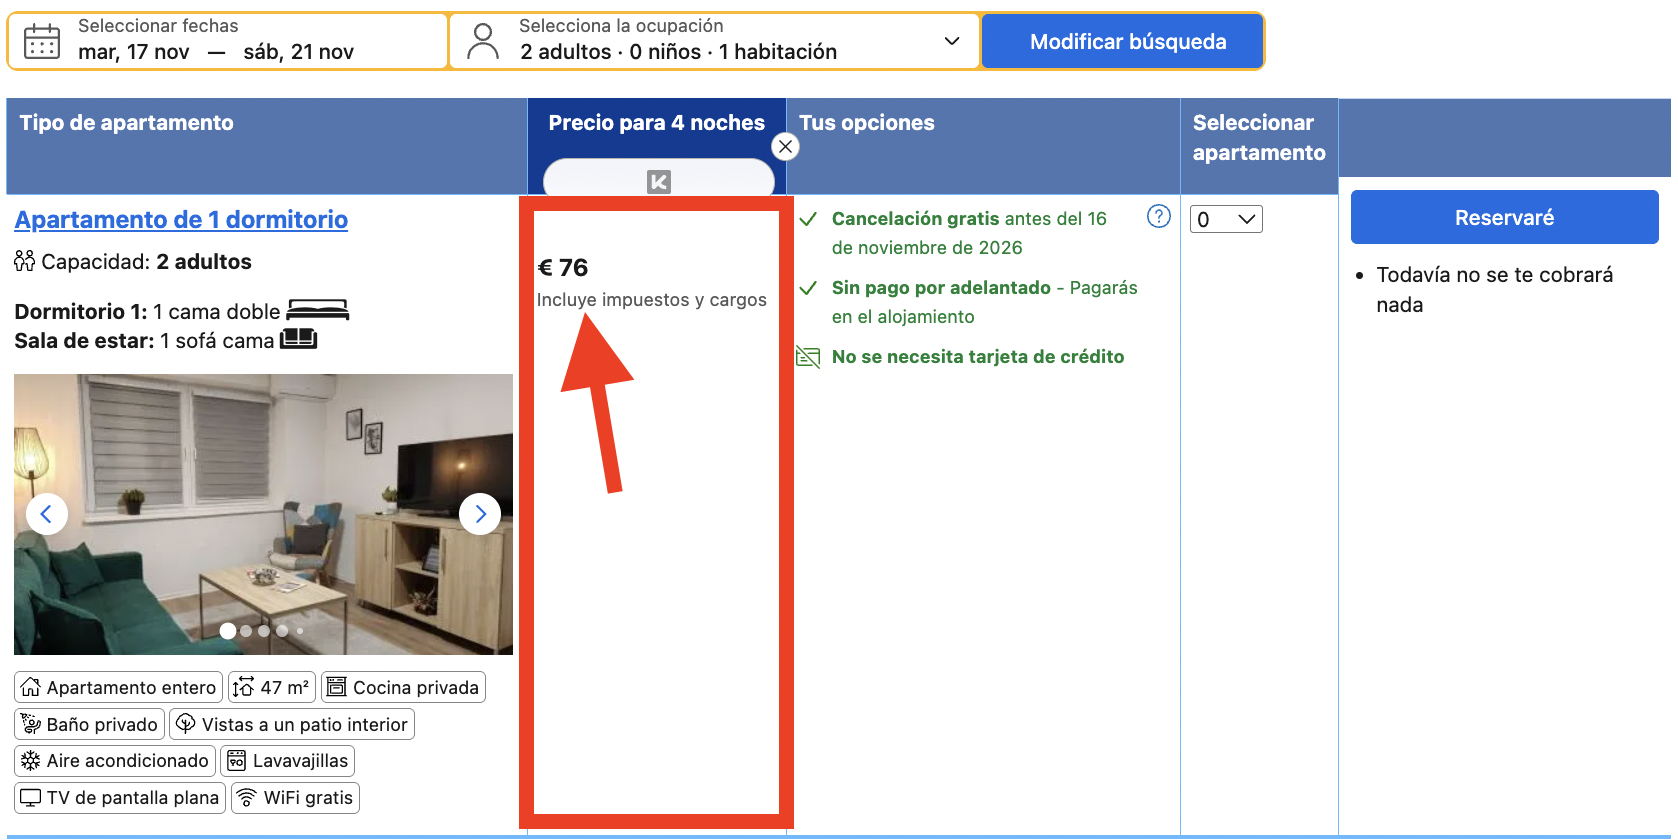The width and height of the screenshot is (1678, 840).
Task: Show next apartment photo
Action: tap(480, 514)
